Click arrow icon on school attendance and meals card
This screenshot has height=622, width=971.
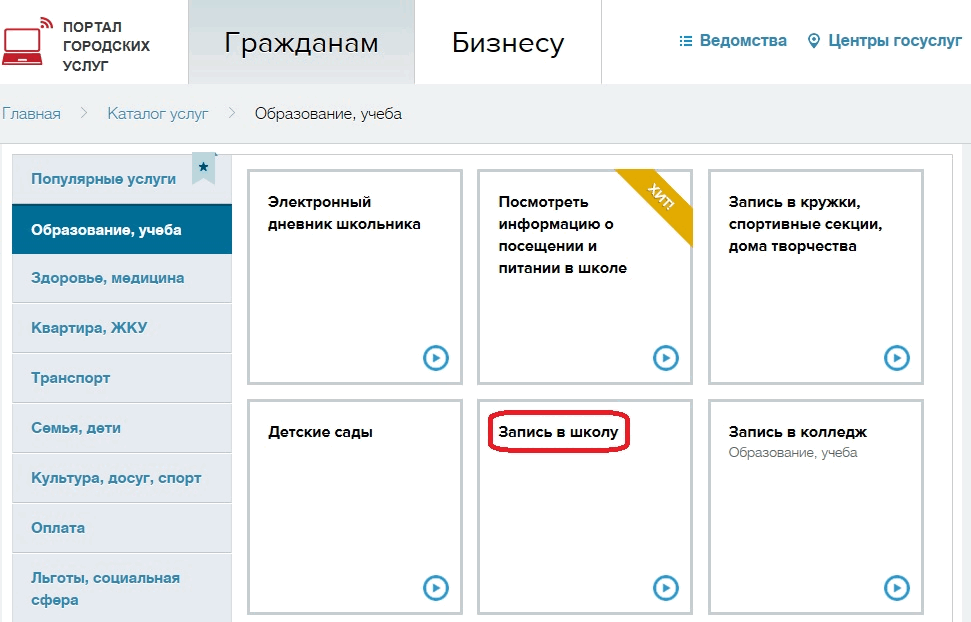tap(665, 357)
